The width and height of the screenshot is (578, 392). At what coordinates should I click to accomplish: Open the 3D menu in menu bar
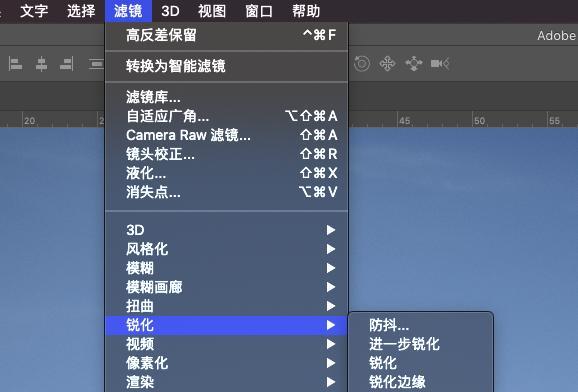[x=170, y=11]
